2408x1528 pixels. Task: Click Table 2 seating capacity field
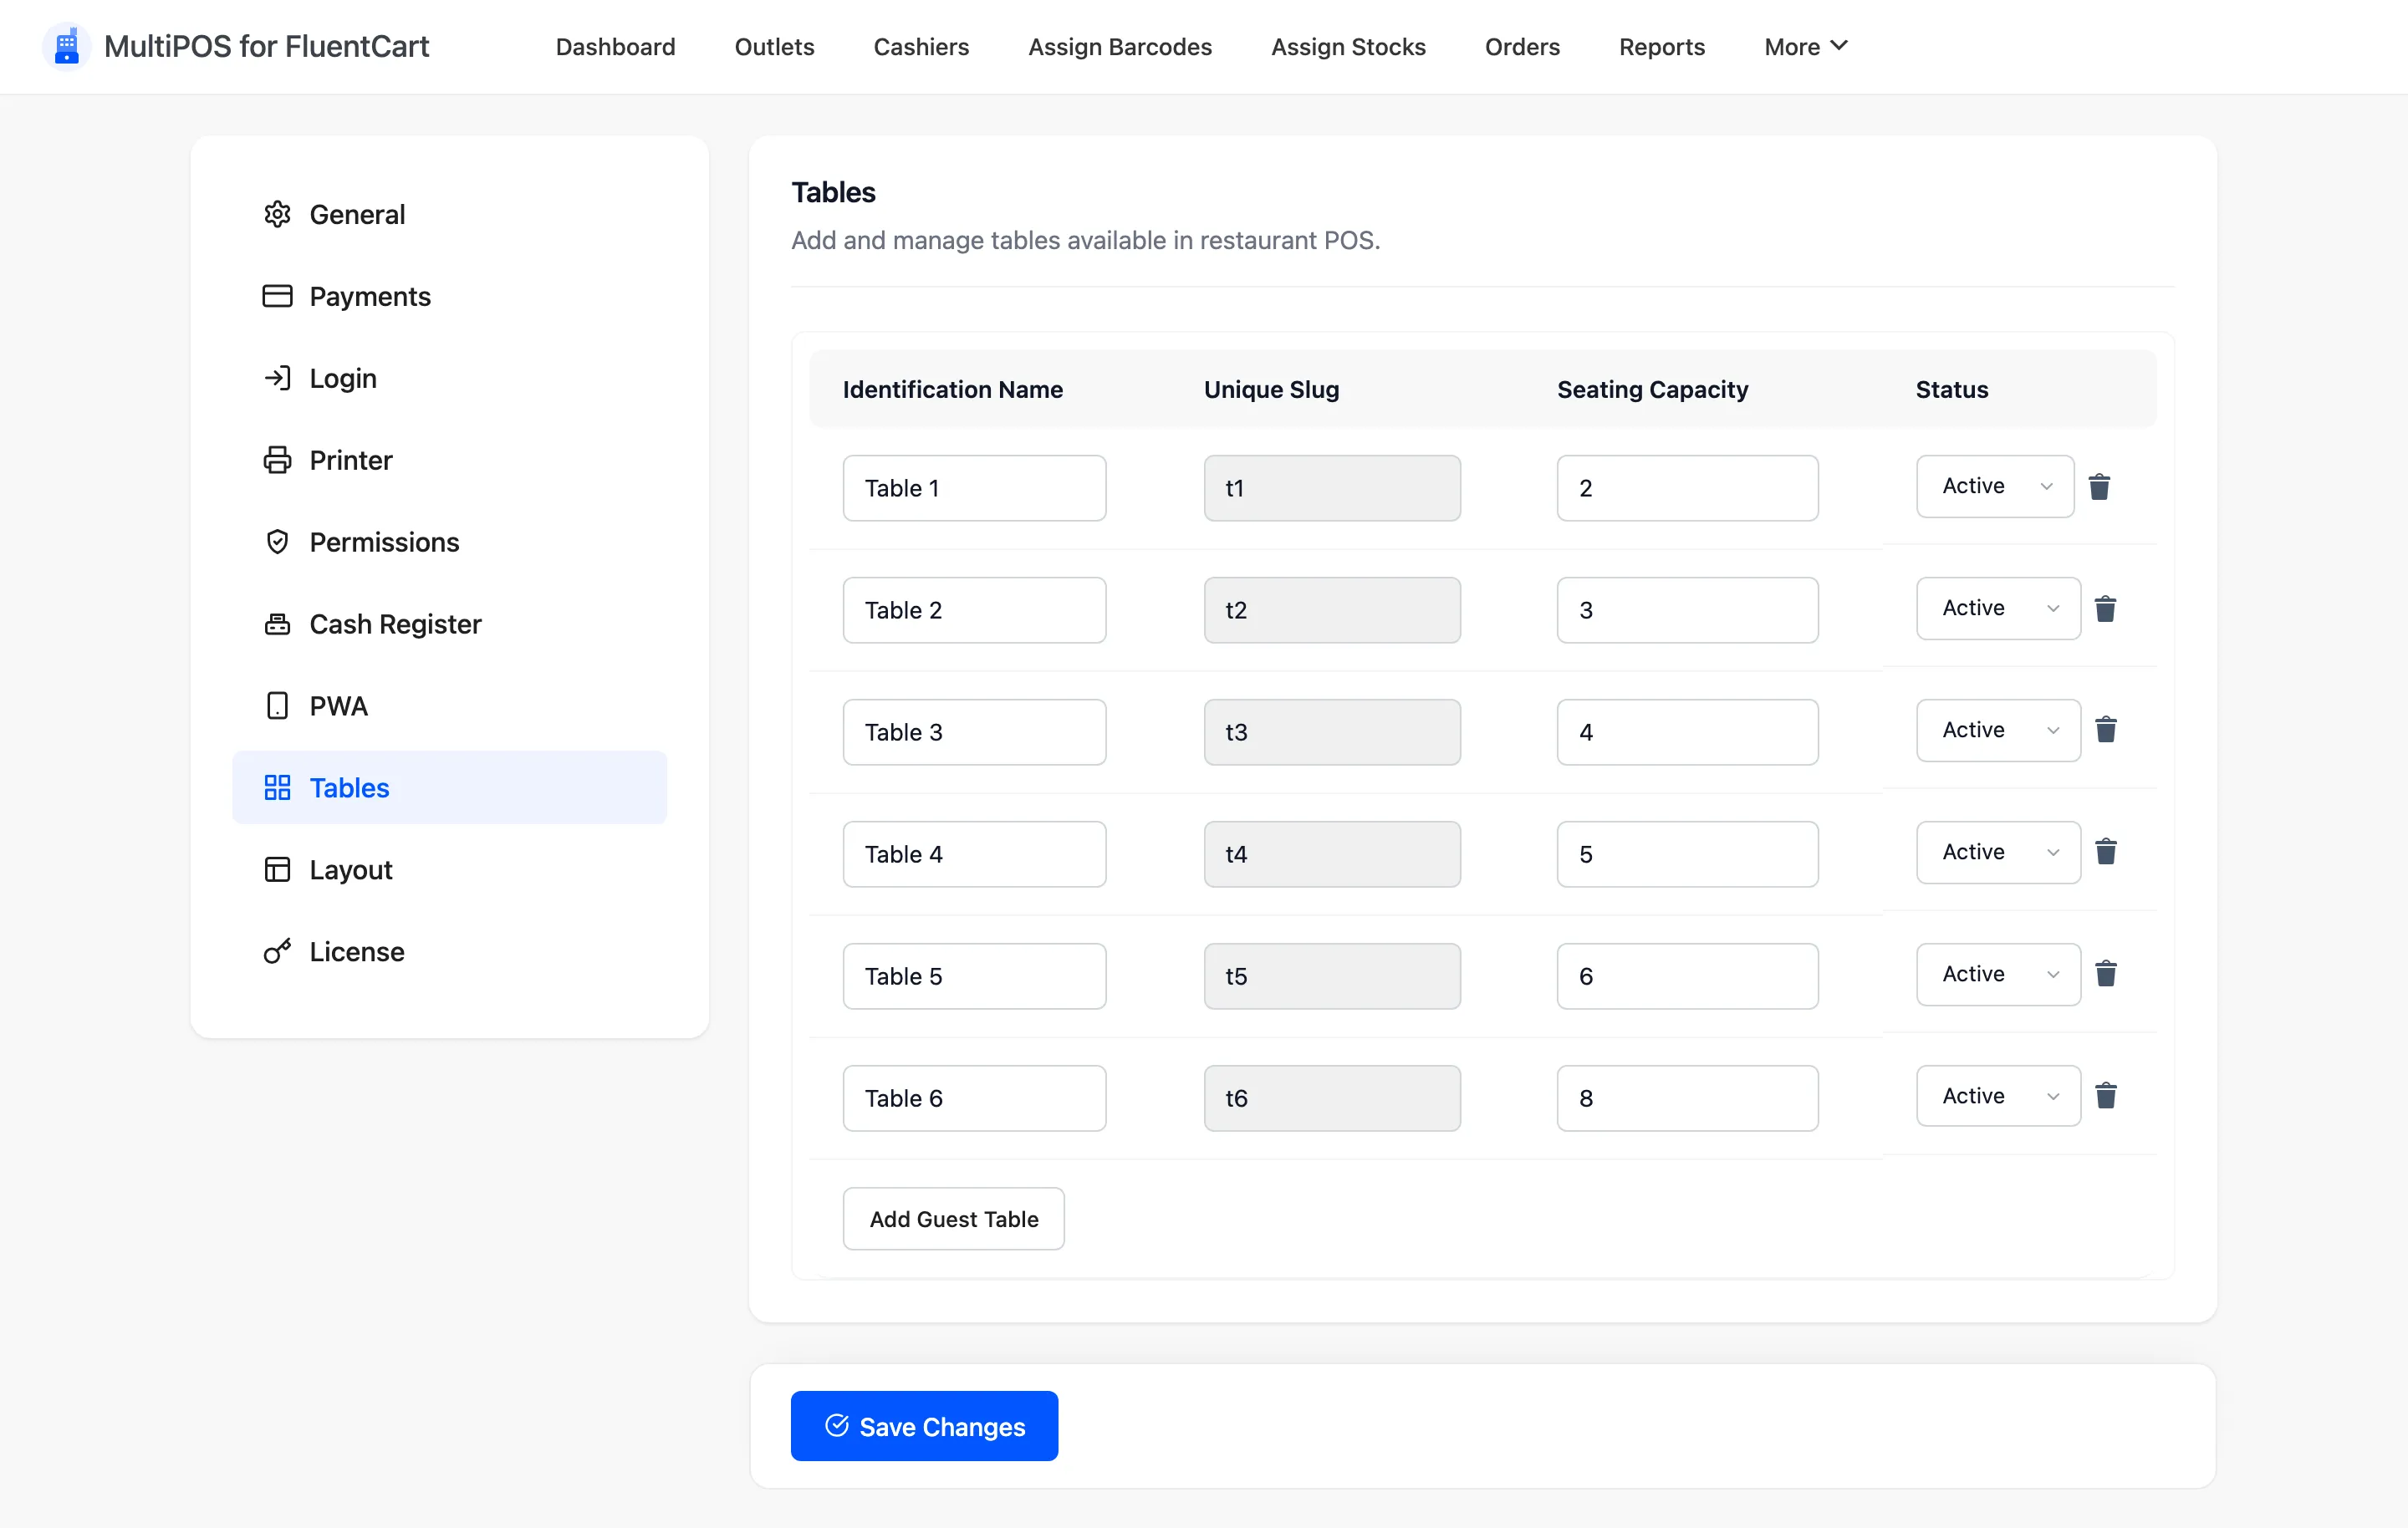(x=1687, y=610)
